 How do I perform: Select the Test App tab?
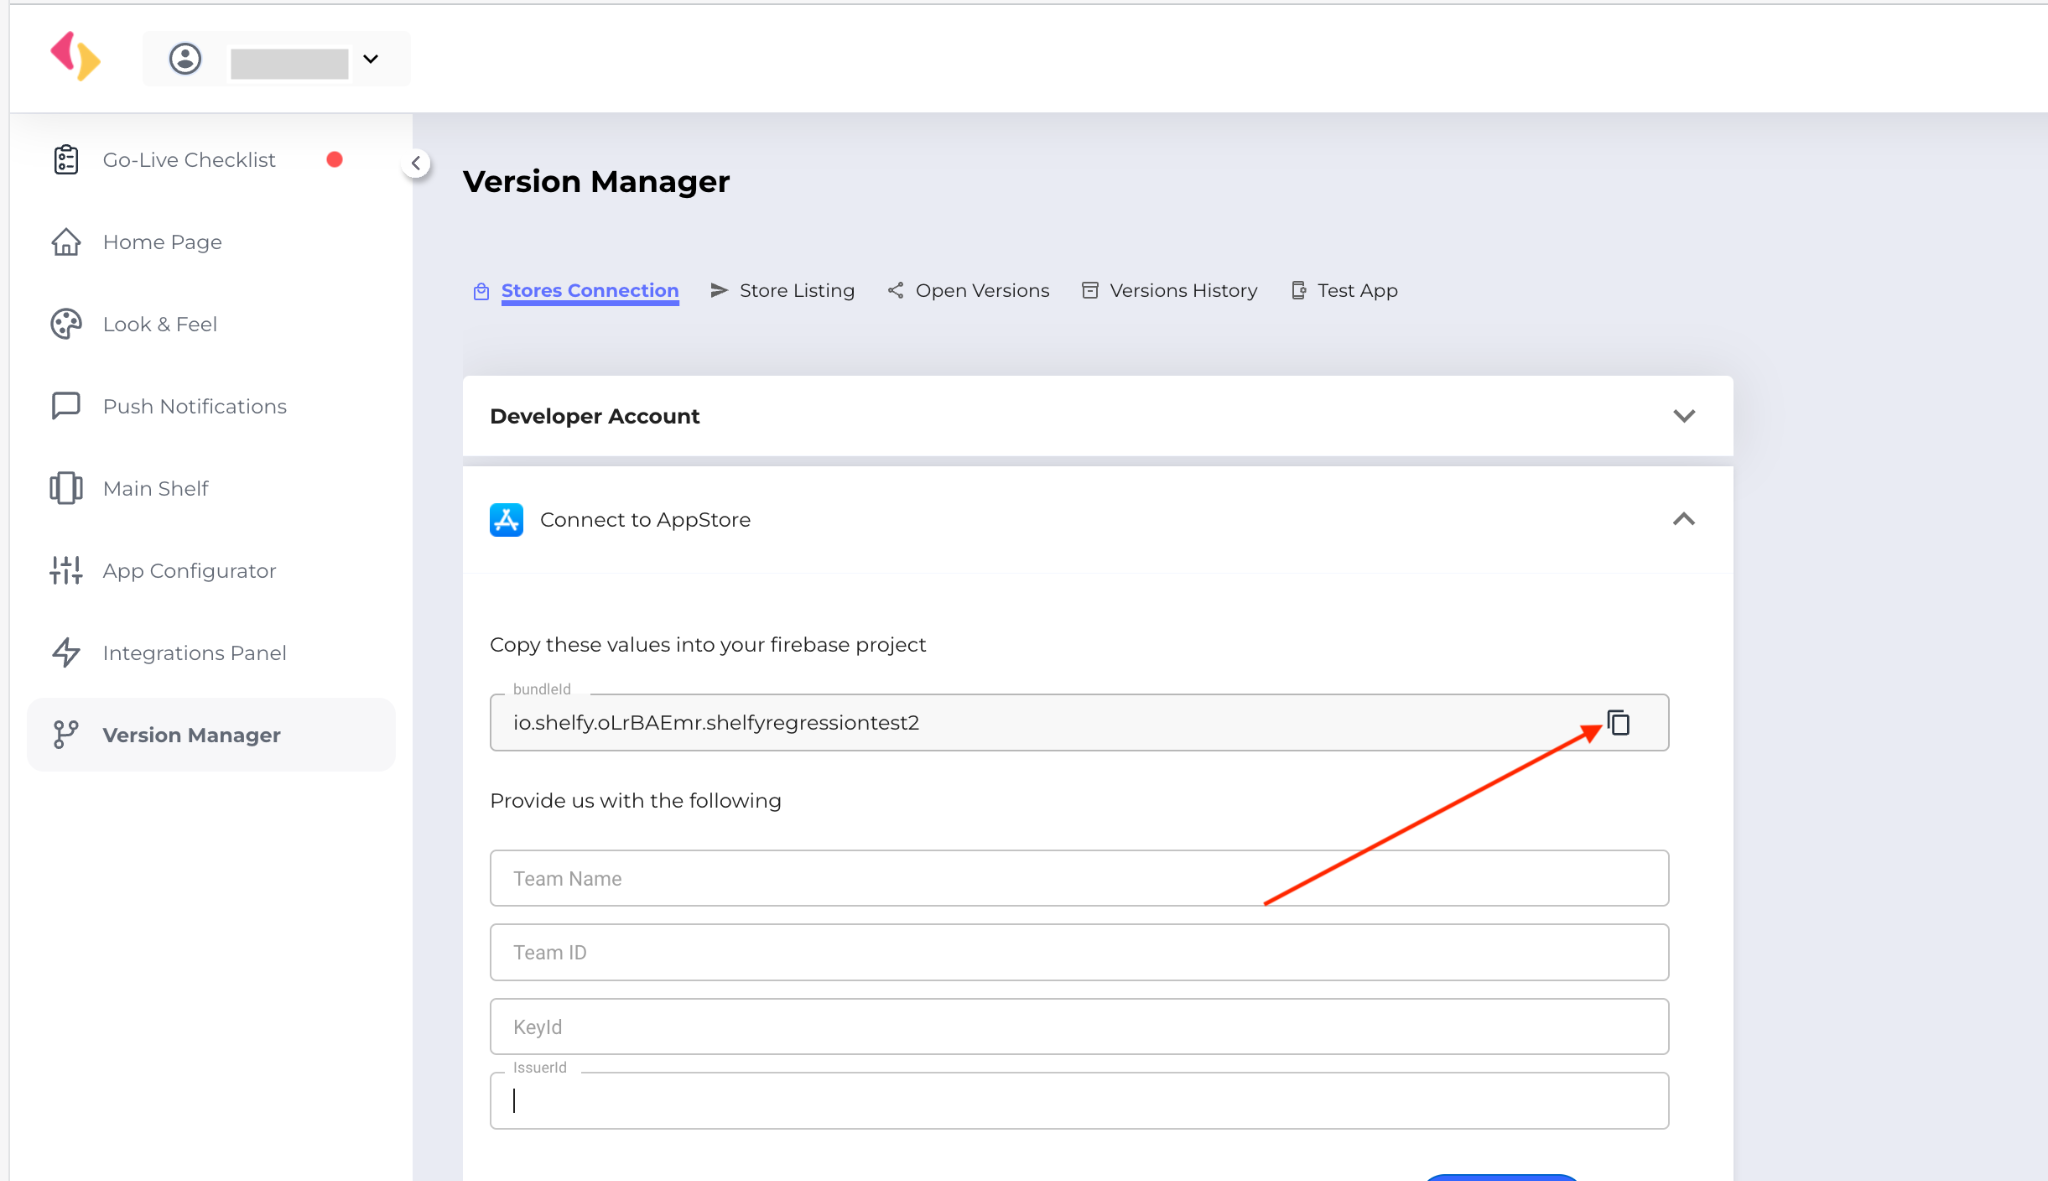(x=1344, y=290)
